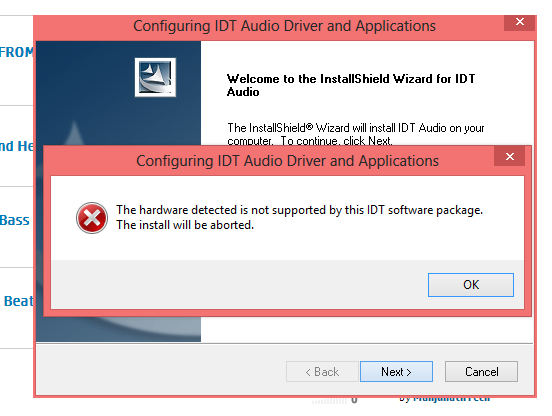Click the Welcome to InstallShield Wizard heading

tap(351, 85)
